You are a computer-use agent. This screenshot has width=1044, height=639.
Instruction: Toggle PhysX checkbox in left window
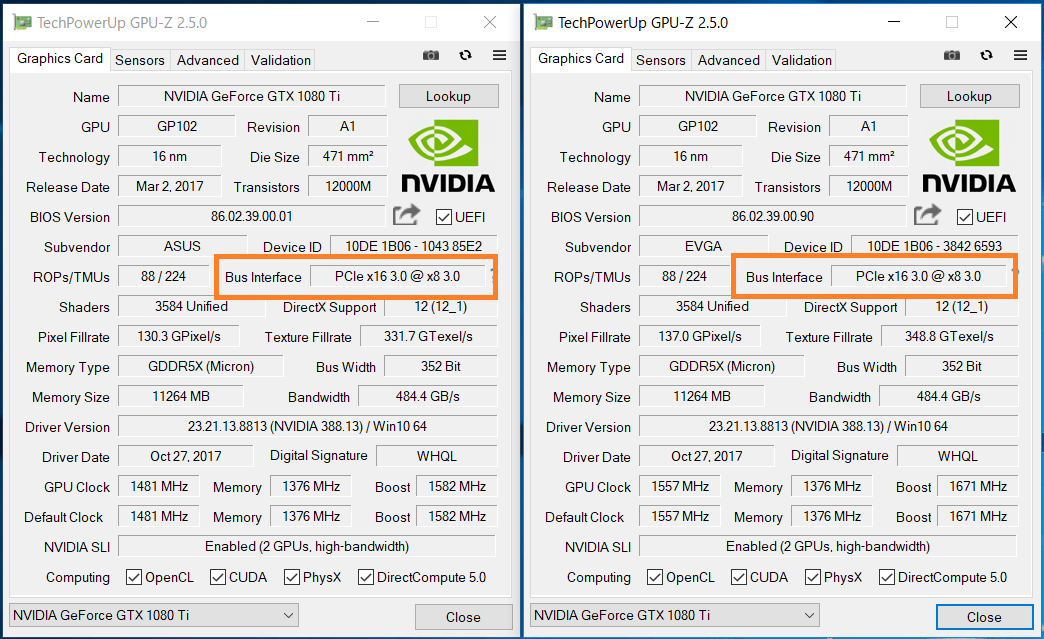point(292,577)
